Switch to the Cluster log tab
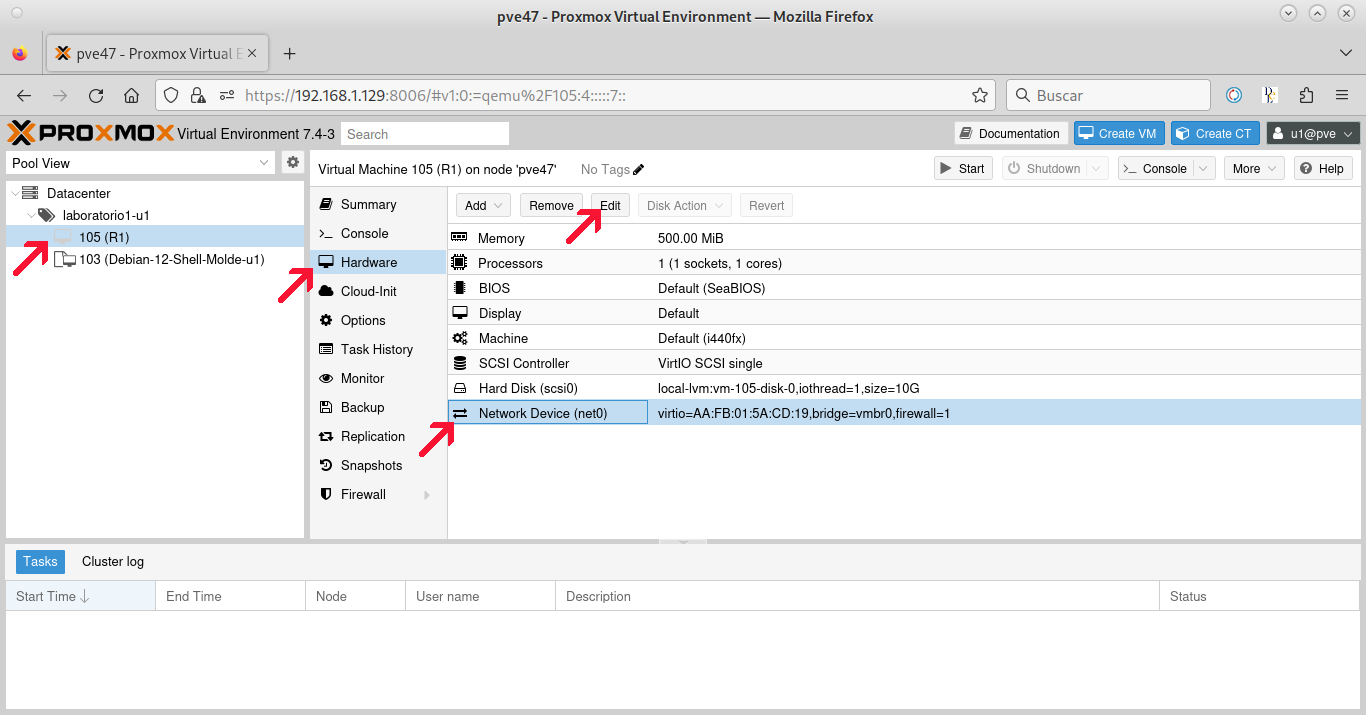 pyautogui.click(x=113, y=561)
